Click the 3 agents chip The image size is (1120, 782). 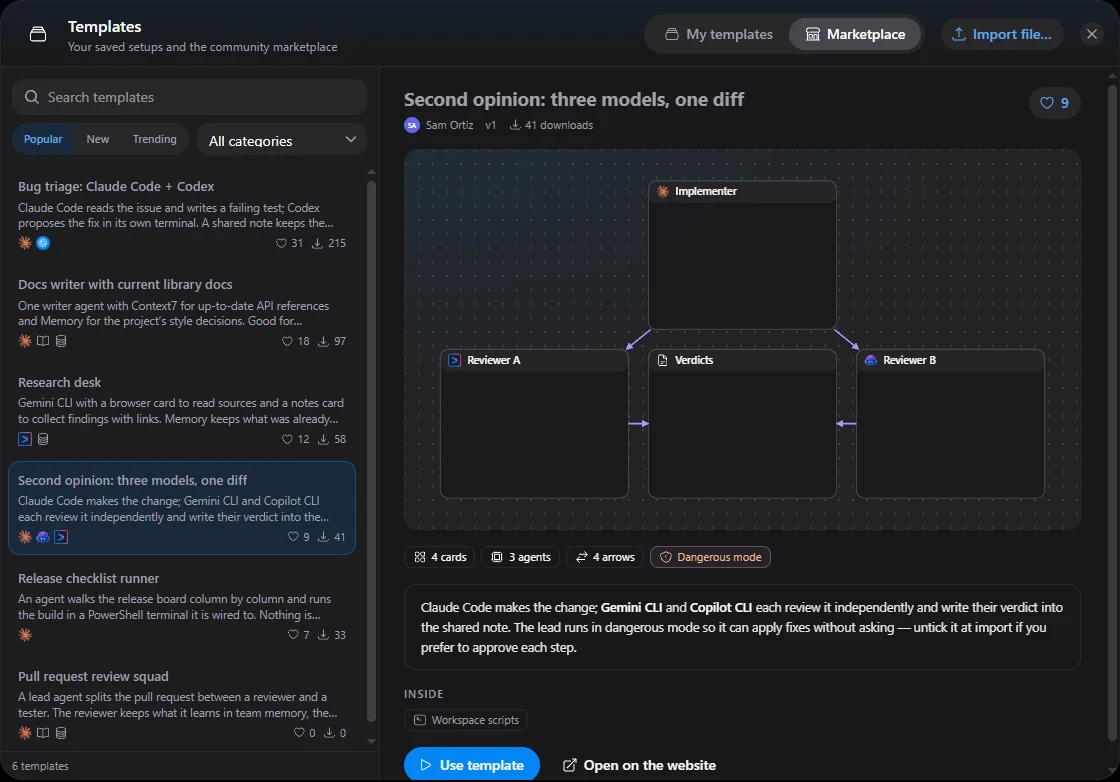click(x=521, y=557)
